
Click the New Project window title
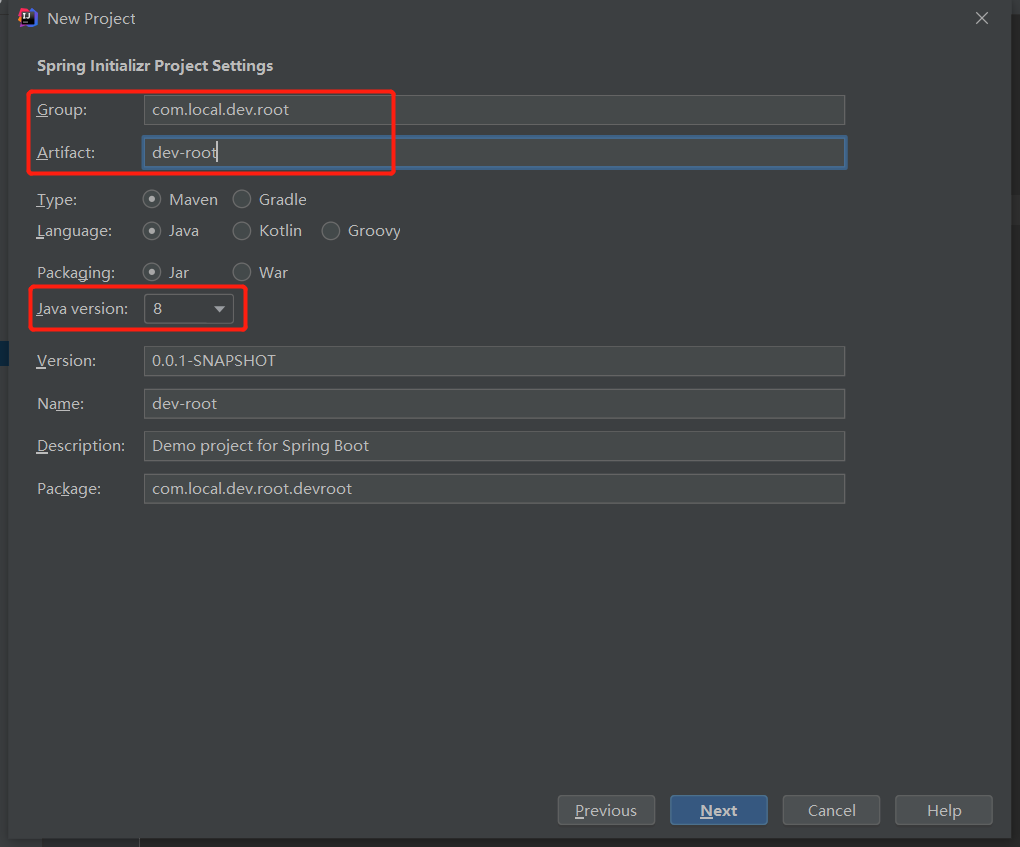(91, 19)
